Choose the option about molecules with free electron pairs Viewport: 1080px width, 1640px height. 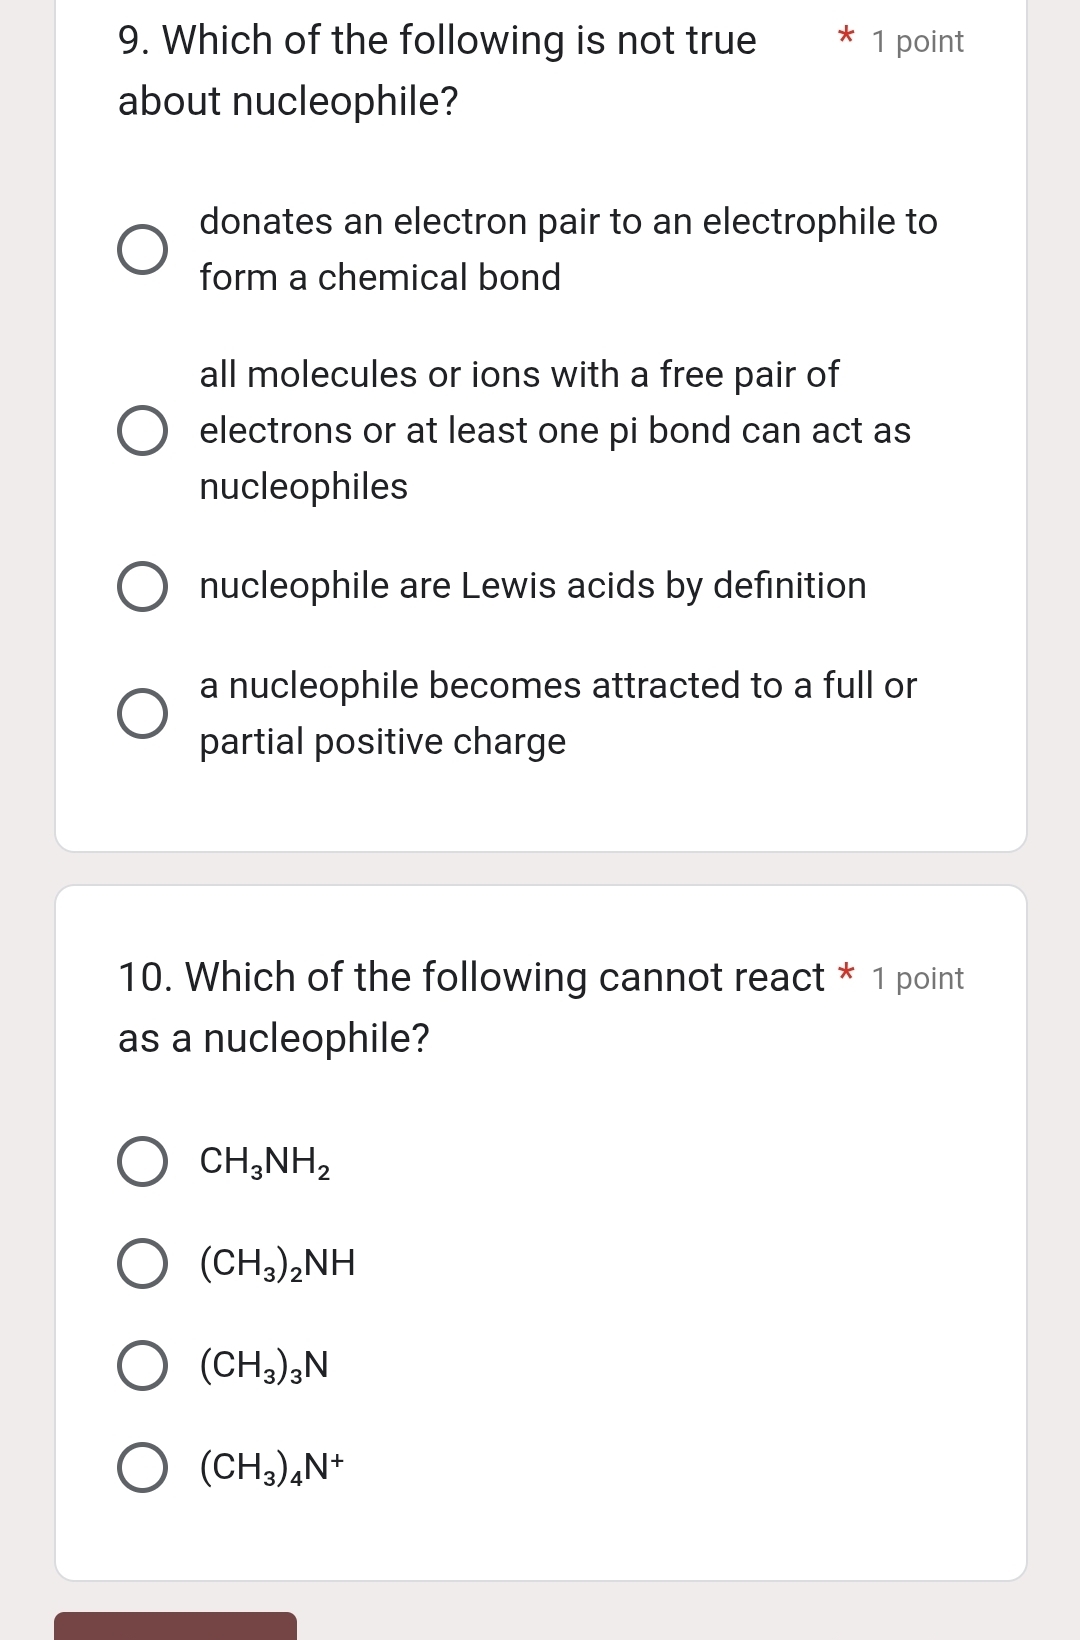tap(142, 431)
